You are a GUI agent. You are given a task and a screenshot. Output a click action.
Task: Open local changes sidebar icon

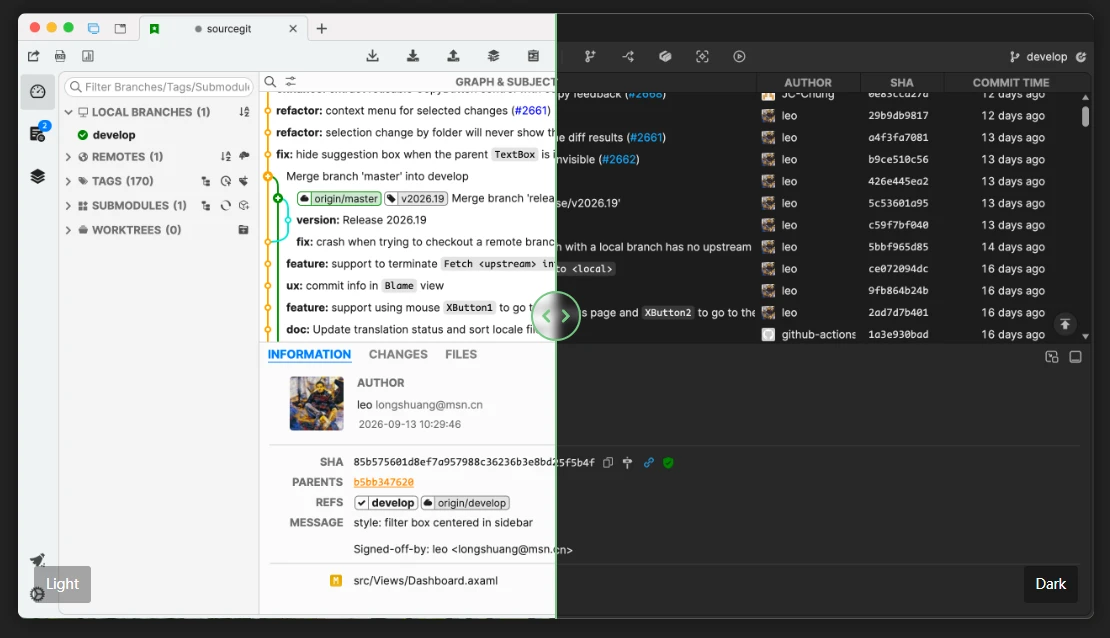(x=38, y=133)
